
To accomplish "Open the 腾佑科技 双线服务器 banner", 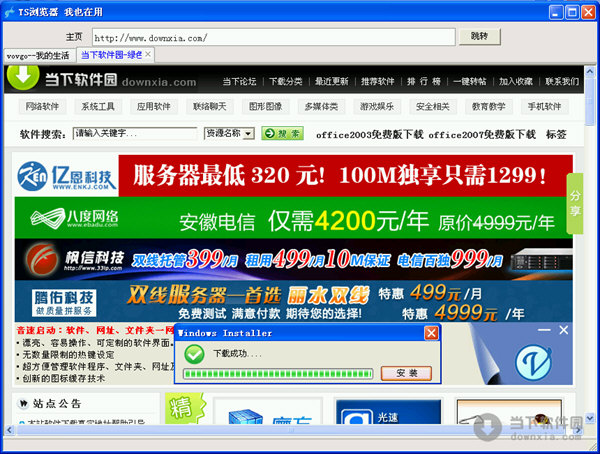I will (x=293, y=301).
